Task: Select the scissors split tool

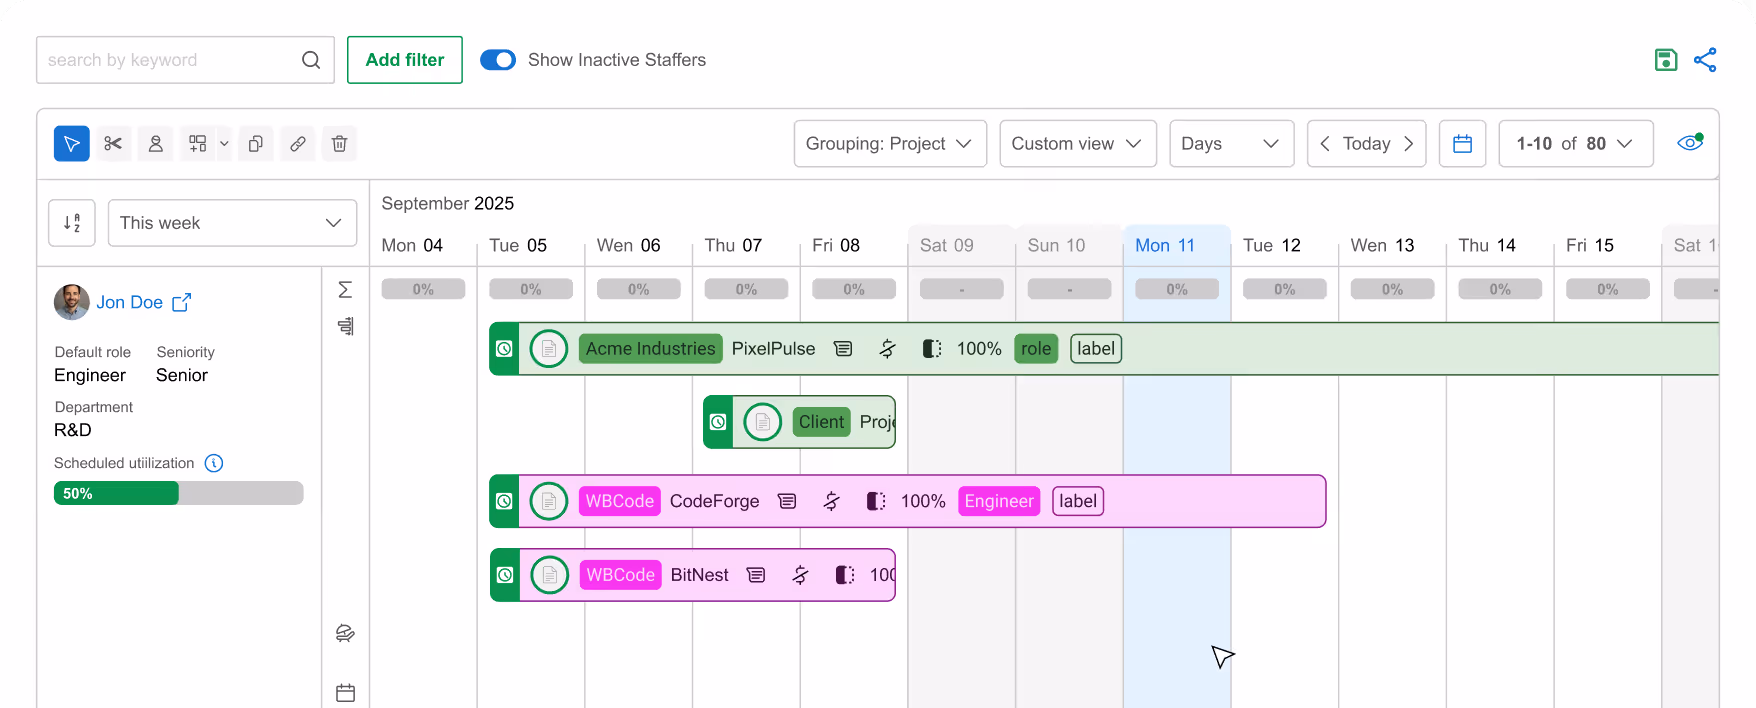Action: (113, 144)
